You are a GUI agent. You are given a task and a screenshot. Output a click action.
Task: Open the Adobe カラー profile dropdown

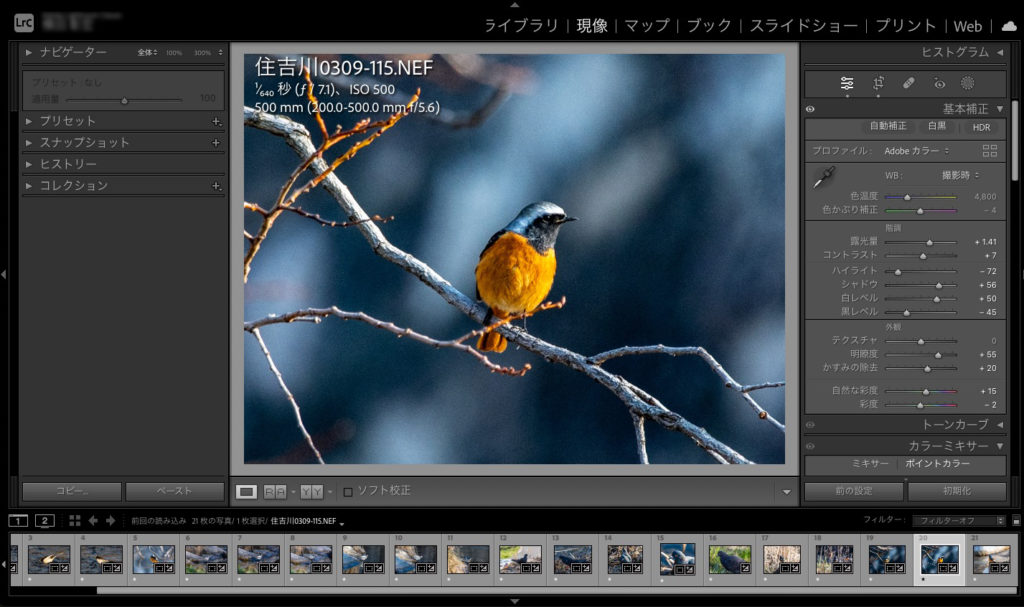(916, 151)
